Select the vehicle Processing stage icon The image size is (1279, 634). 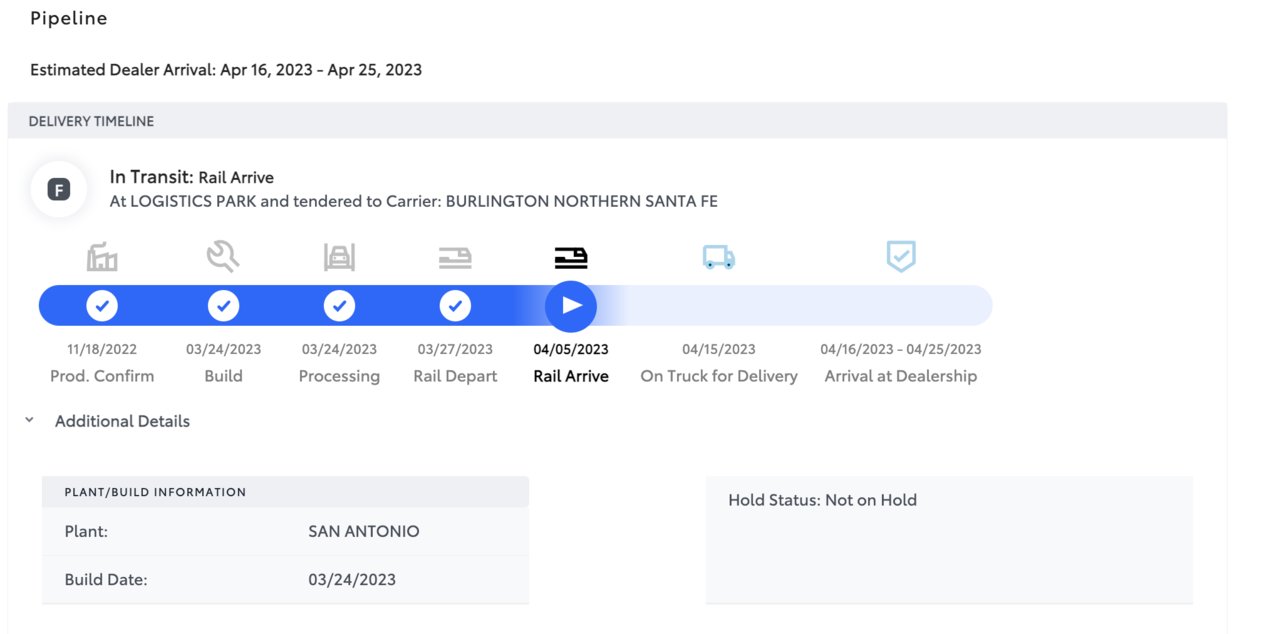339,257
